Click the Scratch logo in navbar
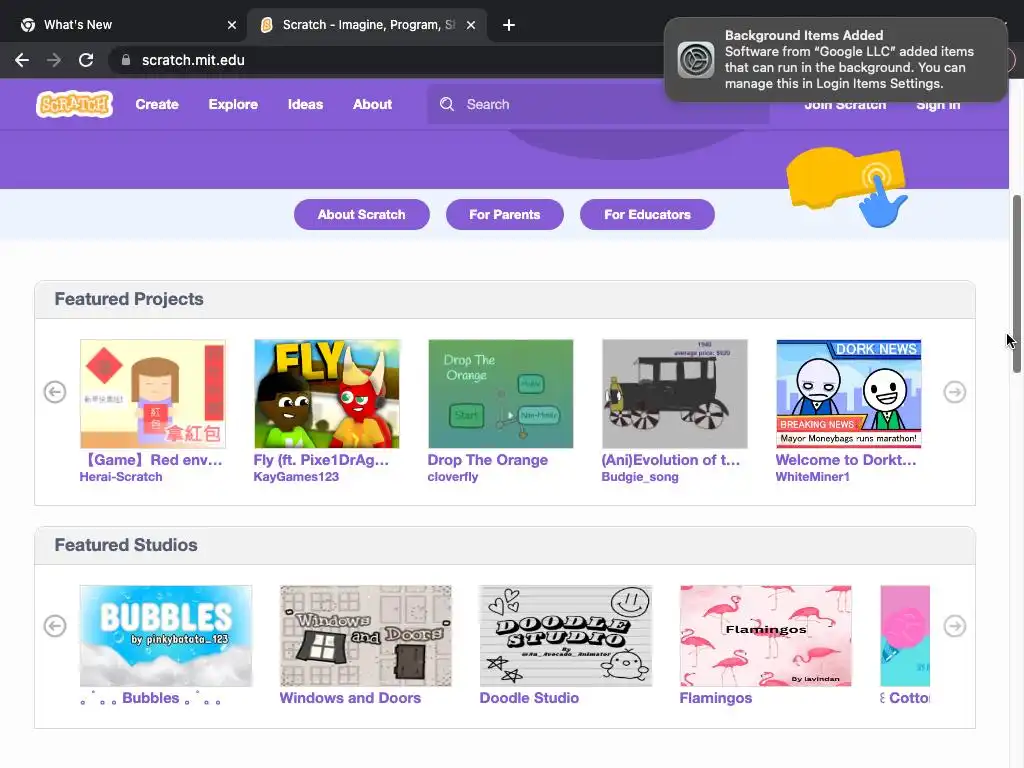Image resolution: width=1024 pixels, height=768 pixels. click(74, 104)
